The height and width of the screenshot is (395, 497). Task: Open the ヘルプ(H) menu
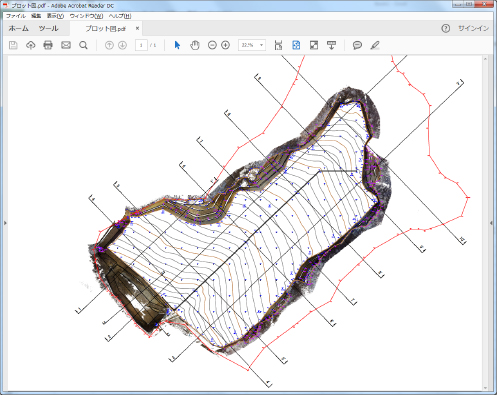click(120, 16)
